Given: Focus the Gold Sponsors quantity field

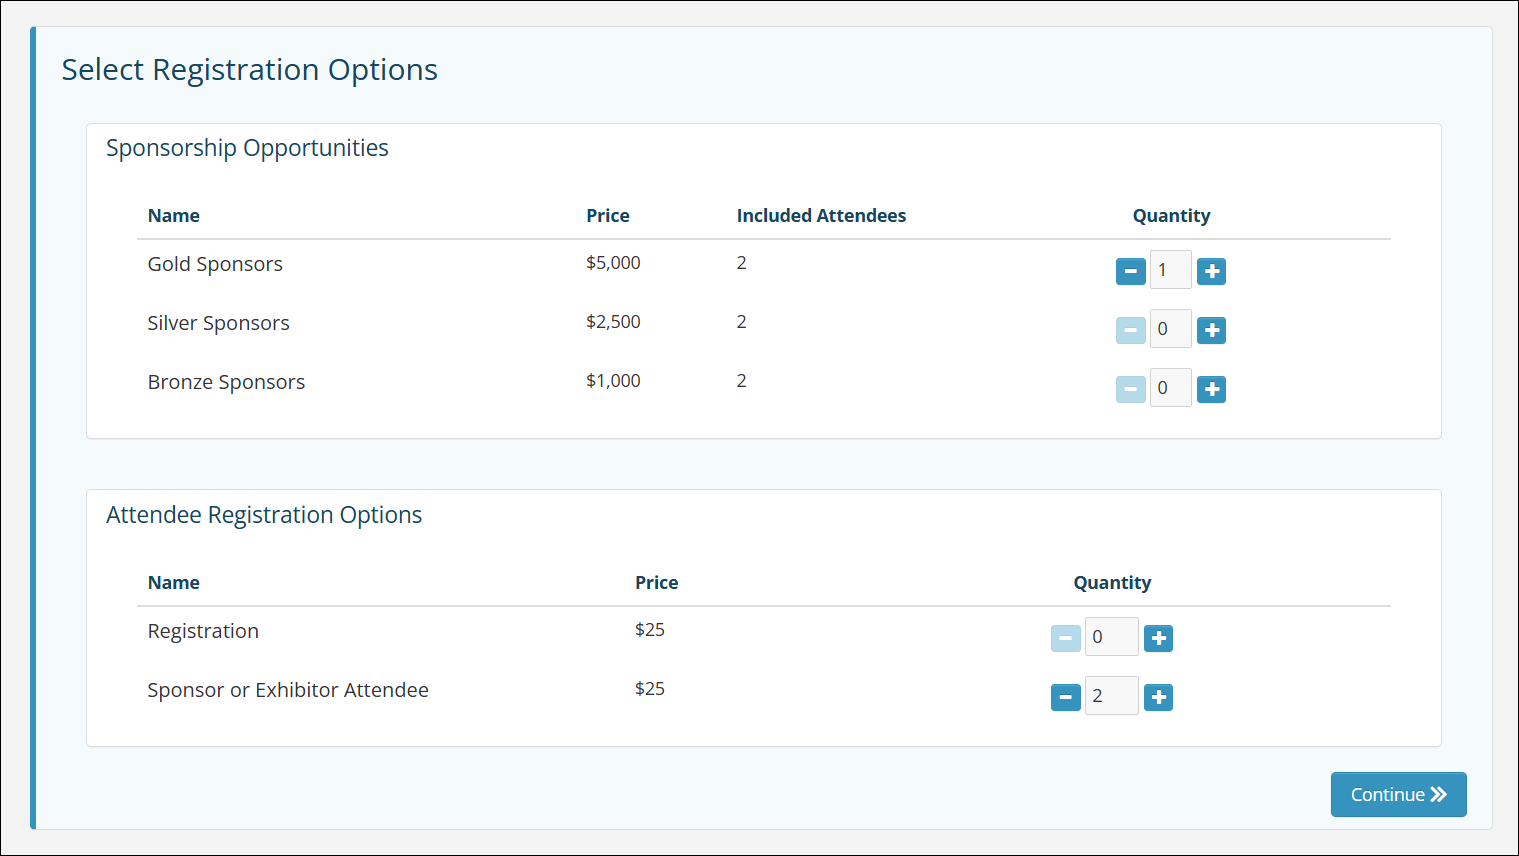Looking at the screenshot, I should [1170, 270].
